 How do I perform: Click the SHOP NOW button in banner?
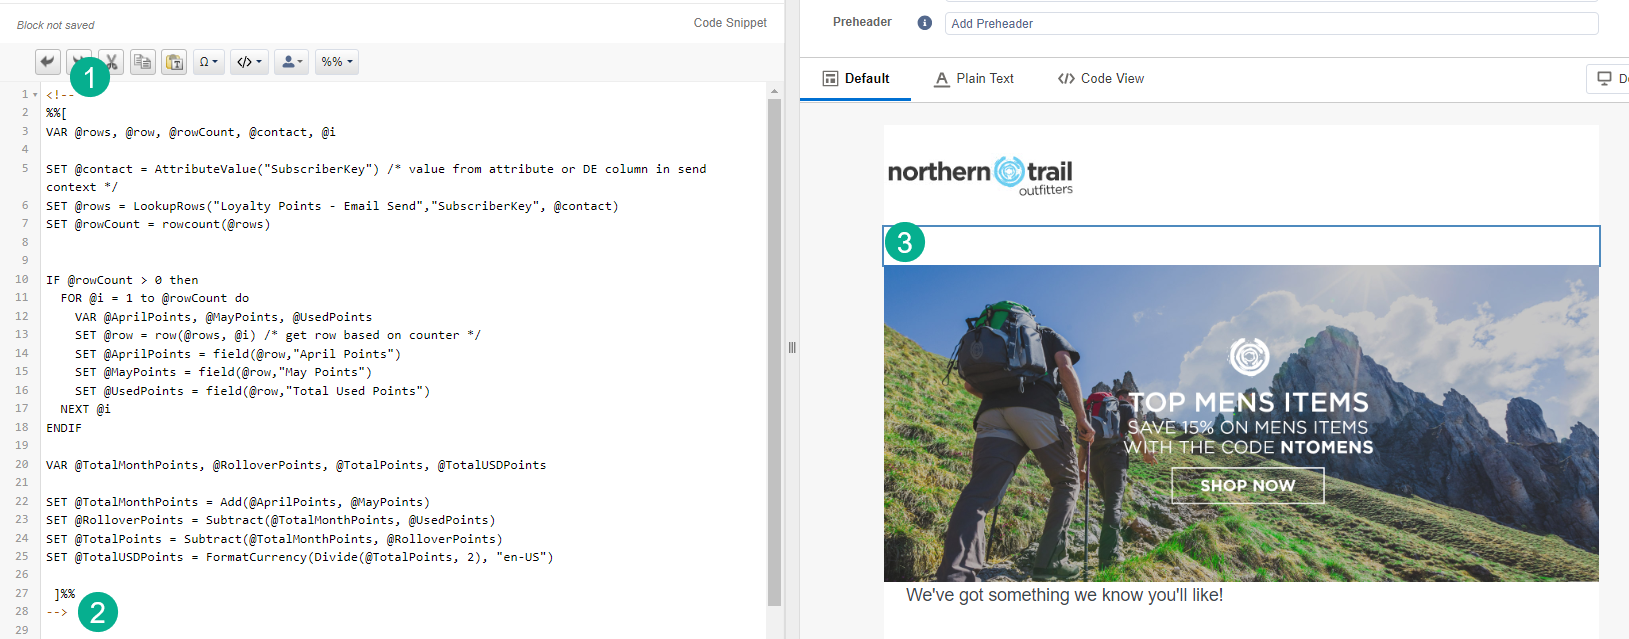click(1247, 486)
